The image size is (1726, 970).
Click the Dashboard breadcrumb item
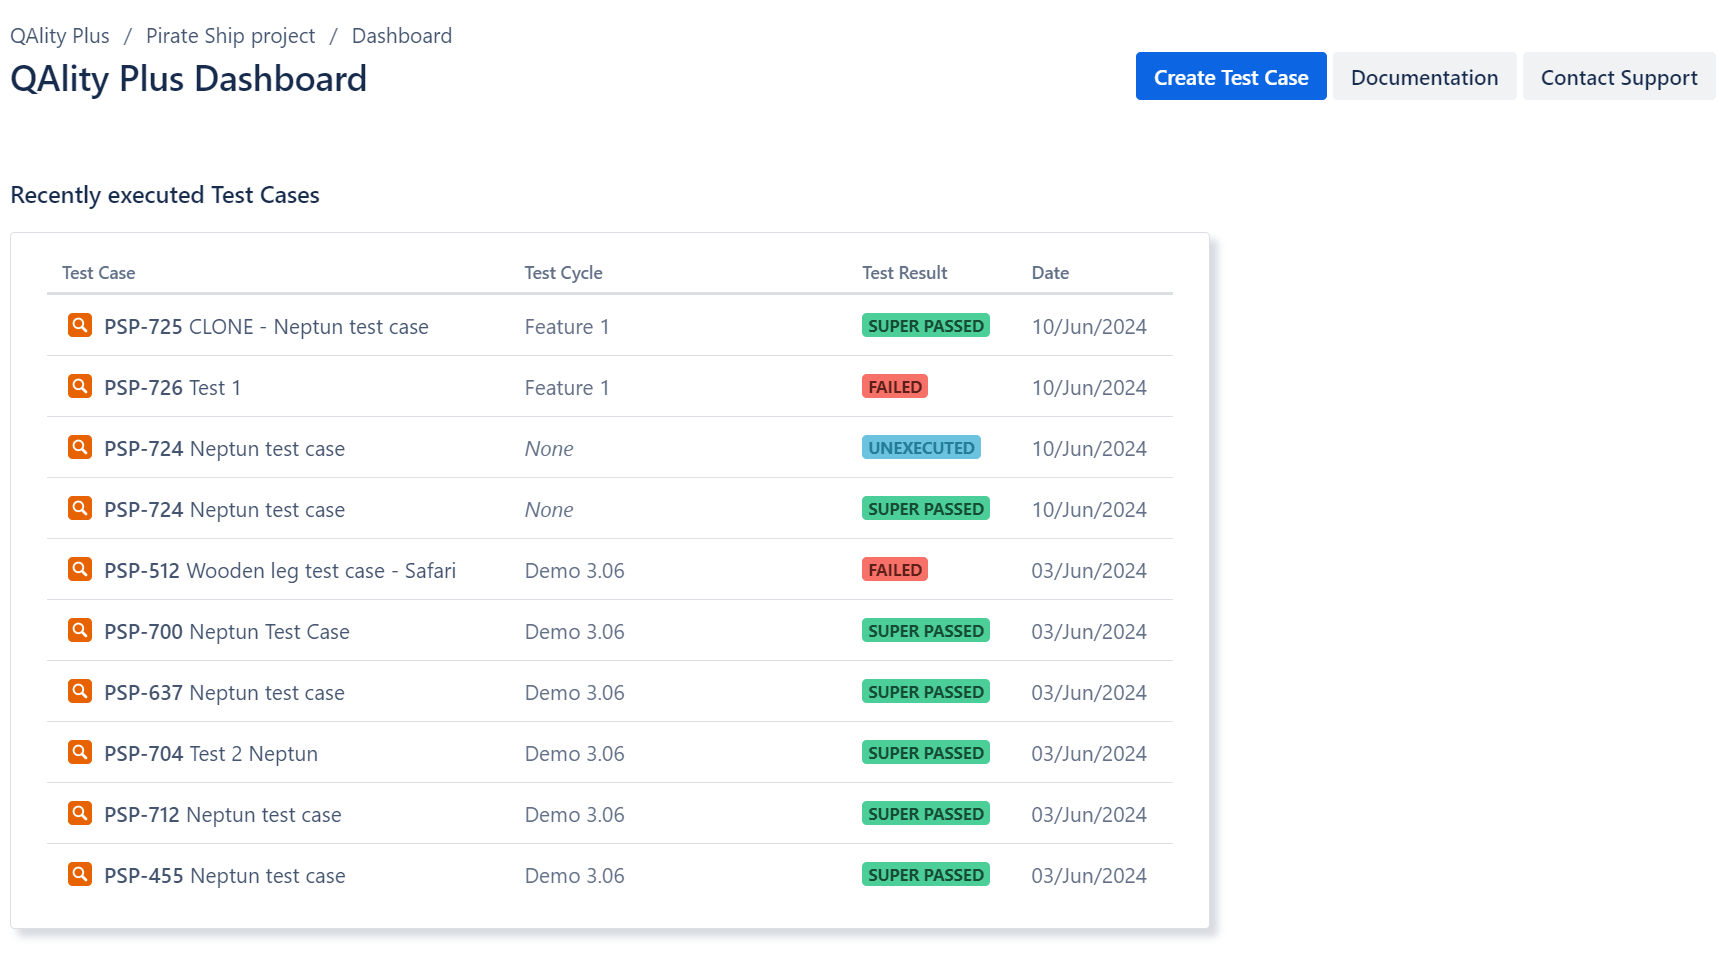pos(401,35)
